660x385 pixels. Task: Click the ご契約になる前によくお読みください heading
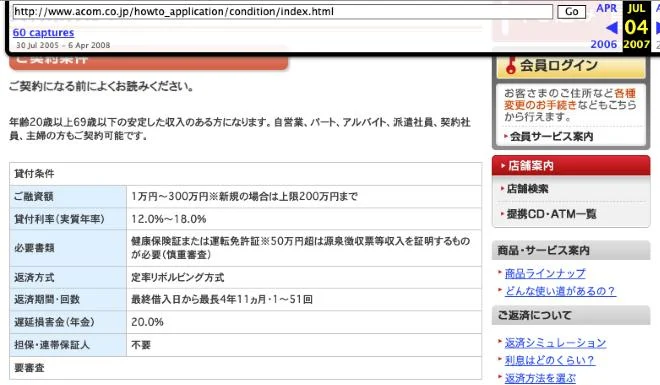click(x=101, y=87)
